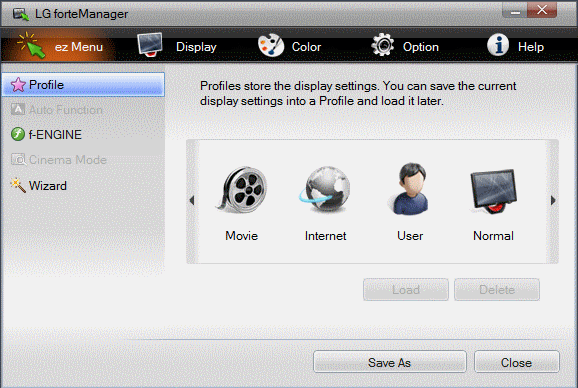Choose the Internet globe profile icon

[x=325, y=189]
